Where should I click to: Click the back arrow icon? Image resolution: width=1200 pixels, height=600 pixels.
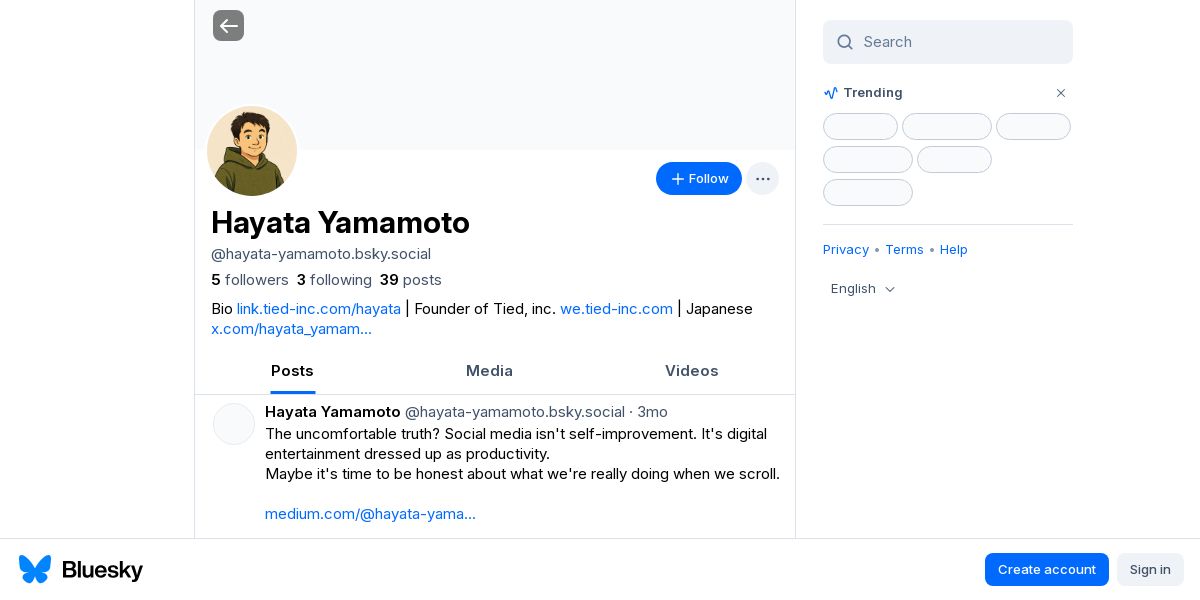228,26
